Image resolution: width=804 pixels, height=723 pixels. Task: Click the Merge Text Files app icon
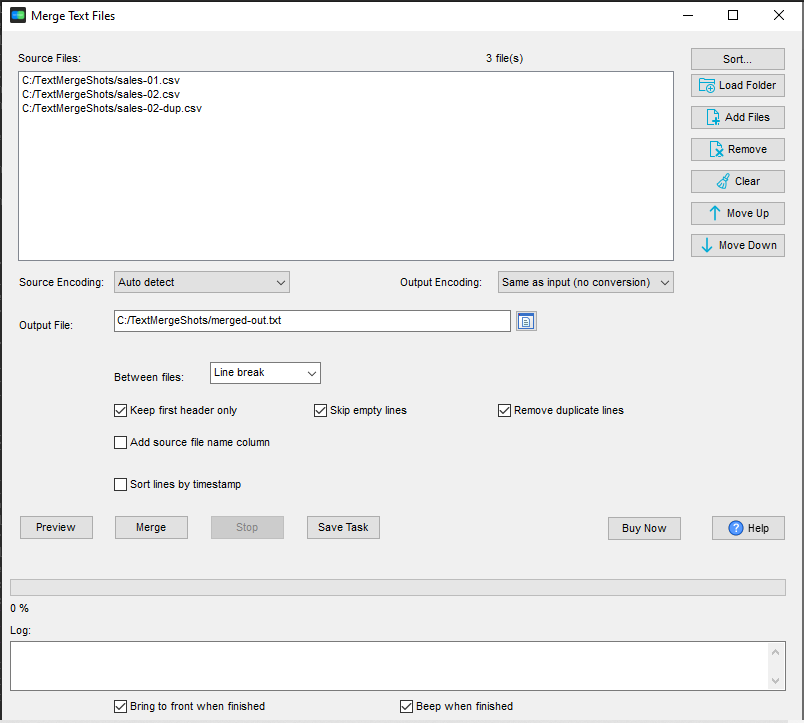click(x=18, y=15)
